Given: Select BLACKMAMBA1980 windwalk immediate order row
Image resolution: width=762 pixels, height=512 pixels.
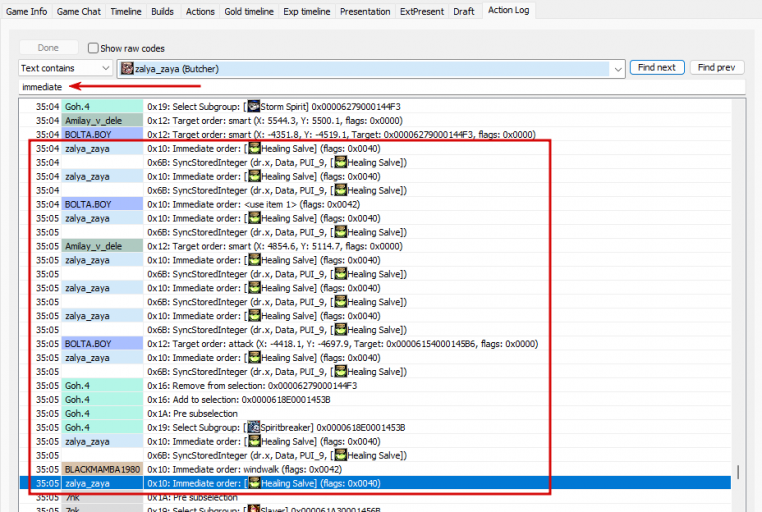Looking at the screenshot, I should [375, 469].
